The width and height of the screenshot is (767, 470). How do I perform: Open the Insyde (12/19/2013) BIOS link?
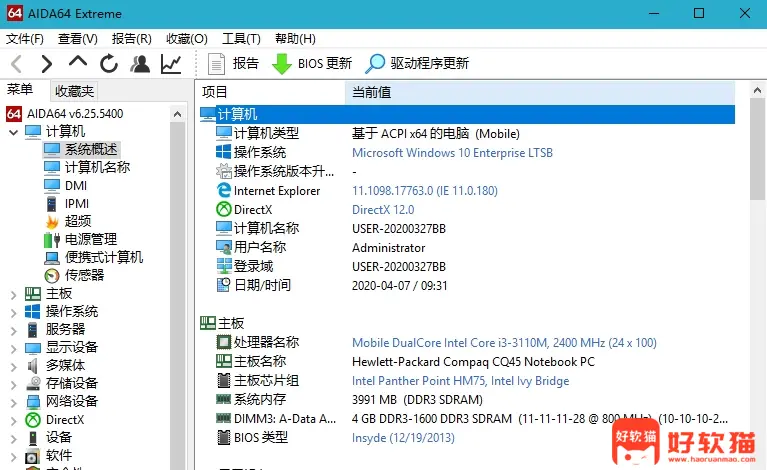[x=403, y=438]
